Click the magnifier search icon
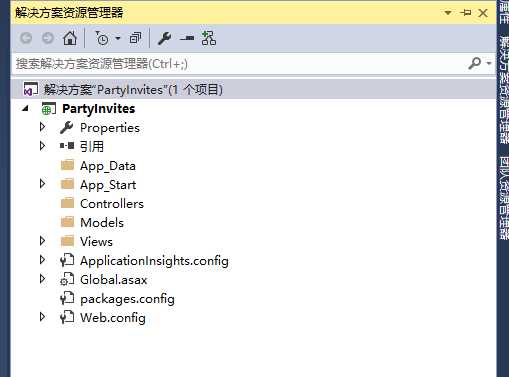 click(474, 63)
